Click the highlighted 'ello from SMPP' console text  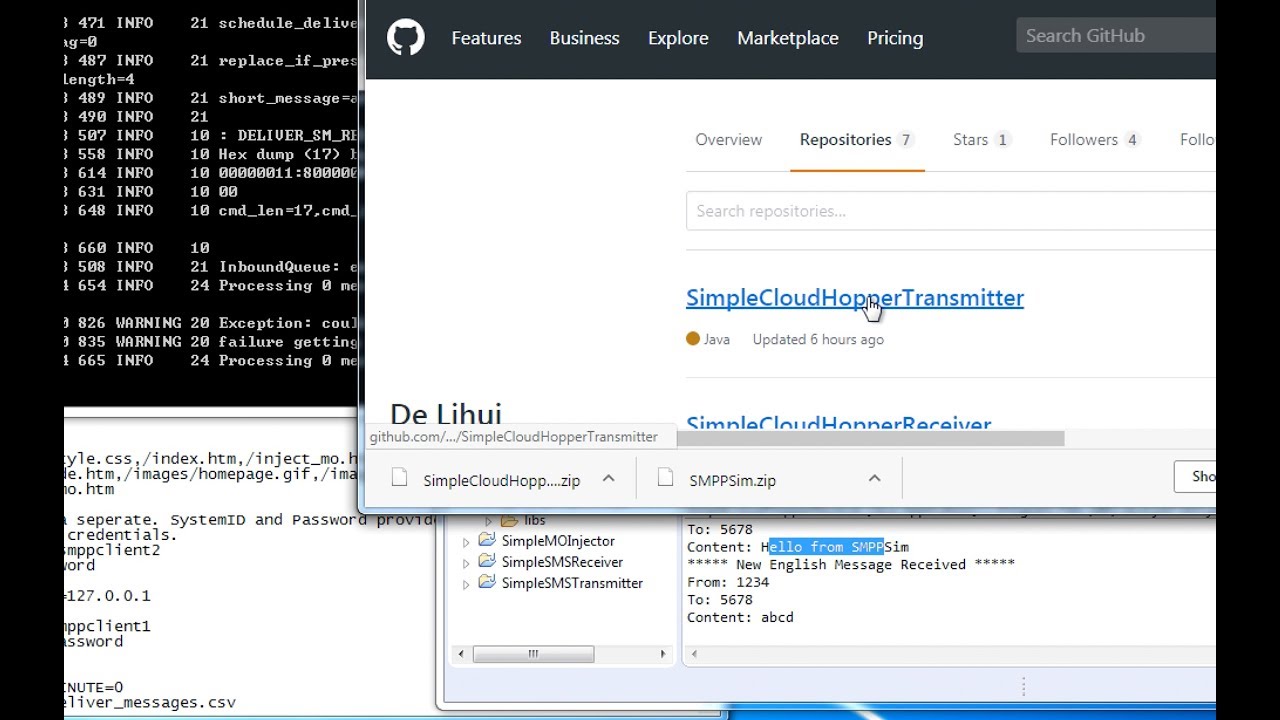826,547
